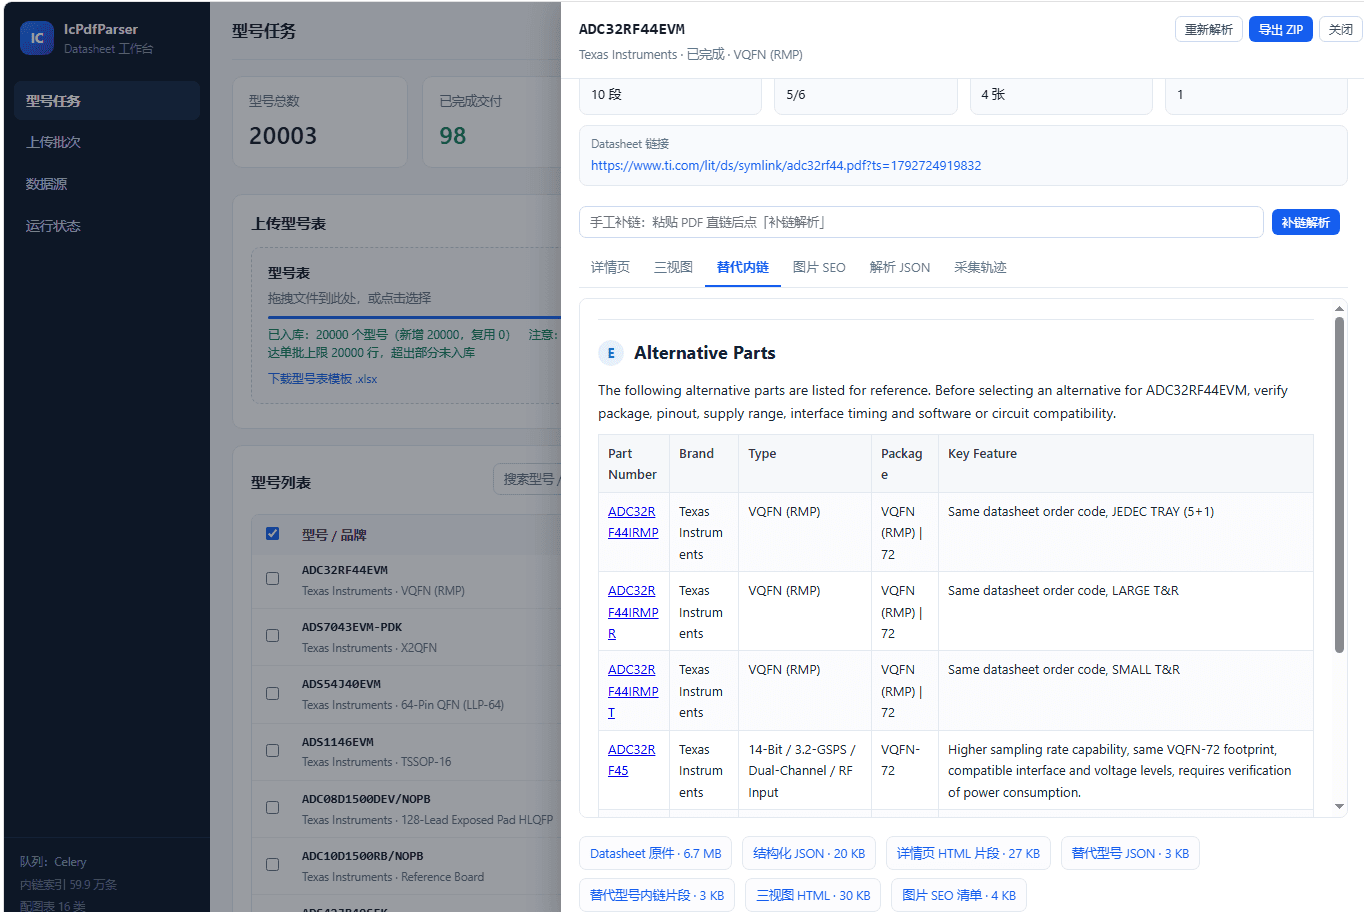Open the 解析 JSON tab
1364x912 pixels.
[x=900, y=267]
